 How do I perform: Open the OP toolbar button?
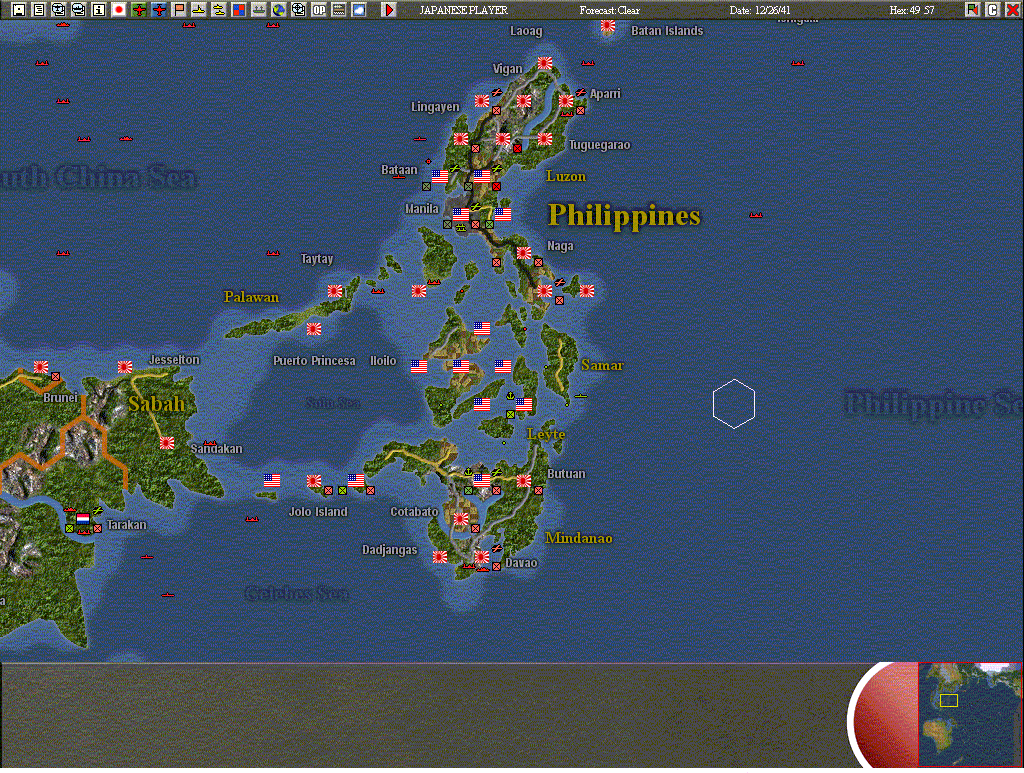(319, 9)
